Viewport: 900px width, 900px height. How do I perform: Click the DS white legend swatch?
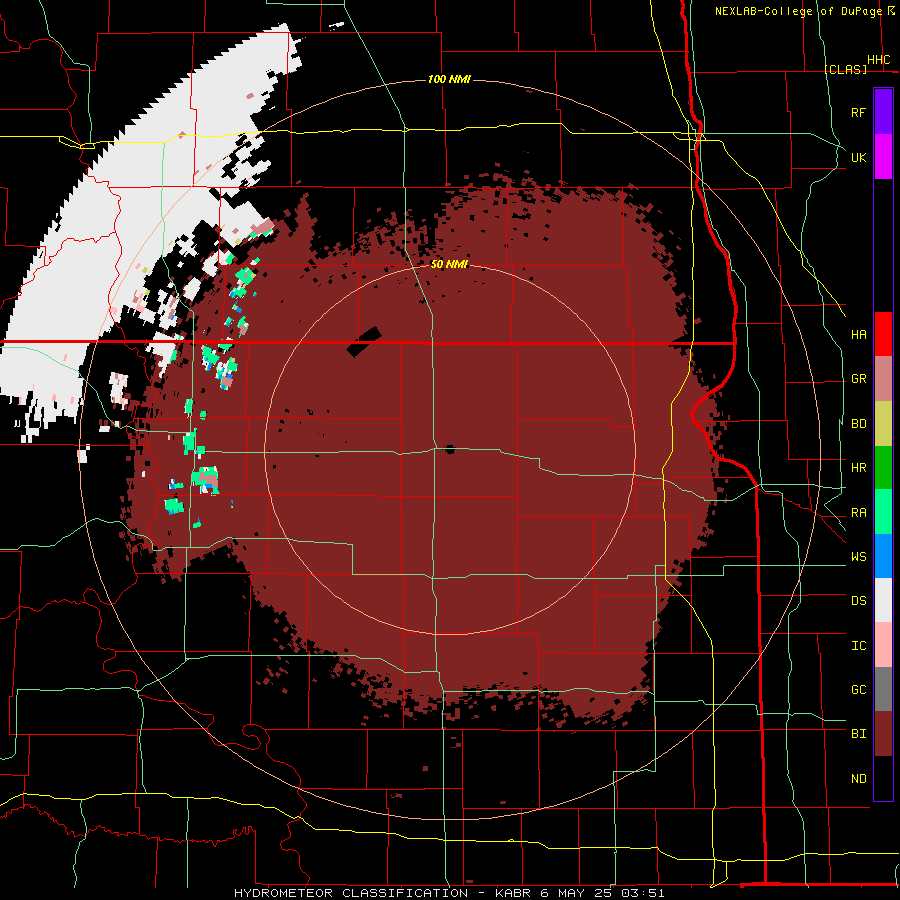pyautogui.click(x=883, y=600)
